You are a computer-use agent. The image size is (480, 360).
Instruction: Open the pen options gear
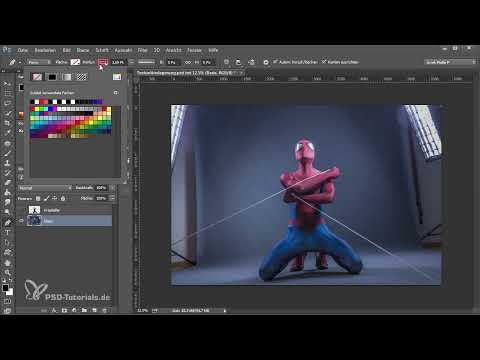click(266, 62)
